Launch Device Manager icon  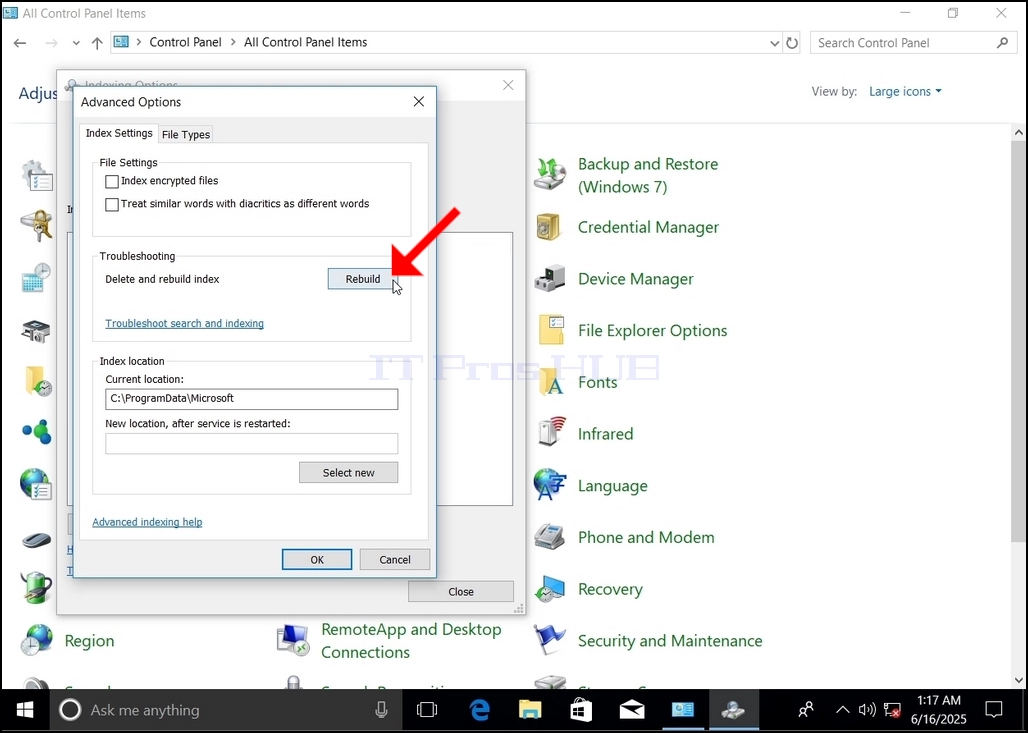point(549,279)
